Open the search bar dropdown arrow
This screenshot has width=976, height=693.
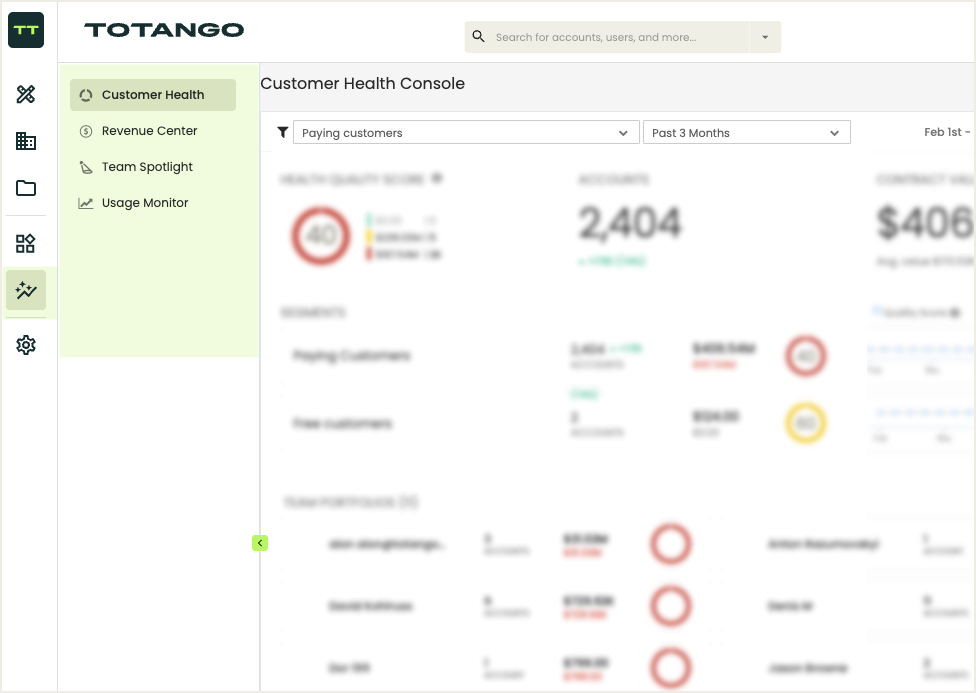(x=765, y=37)
